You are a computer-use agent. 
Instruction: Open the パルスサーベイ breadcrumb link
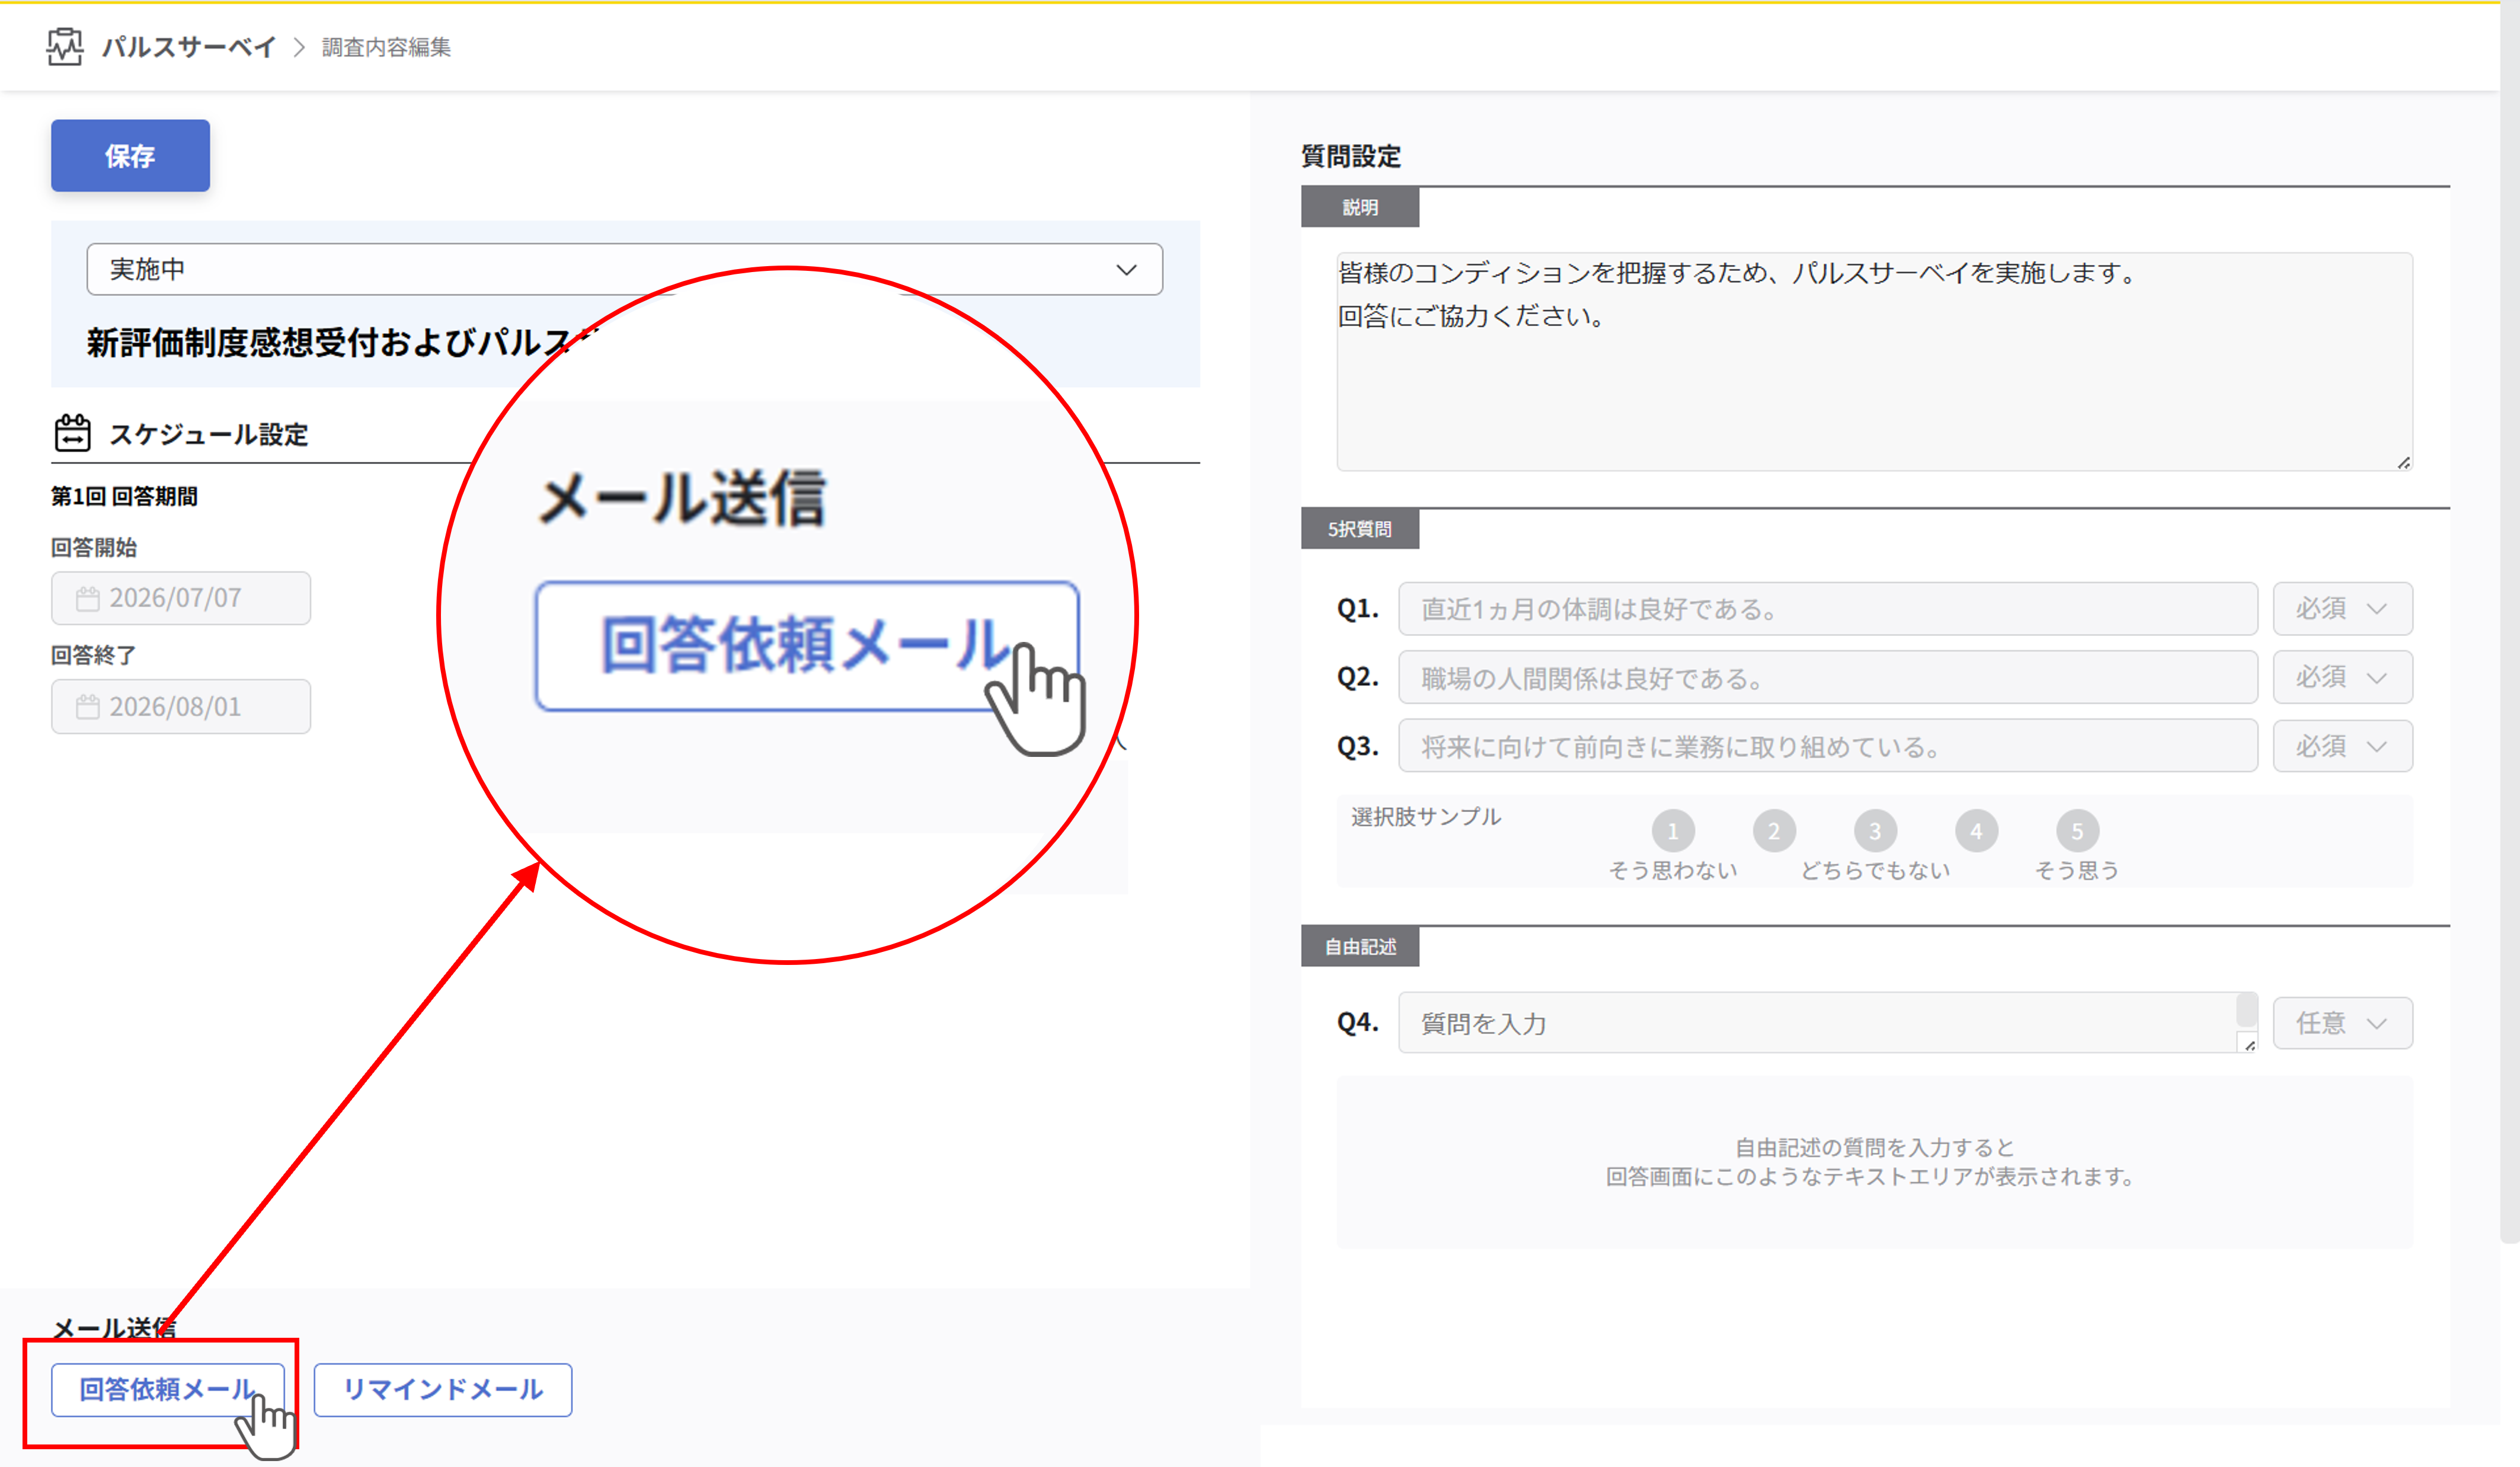click(x=189, y=47)
